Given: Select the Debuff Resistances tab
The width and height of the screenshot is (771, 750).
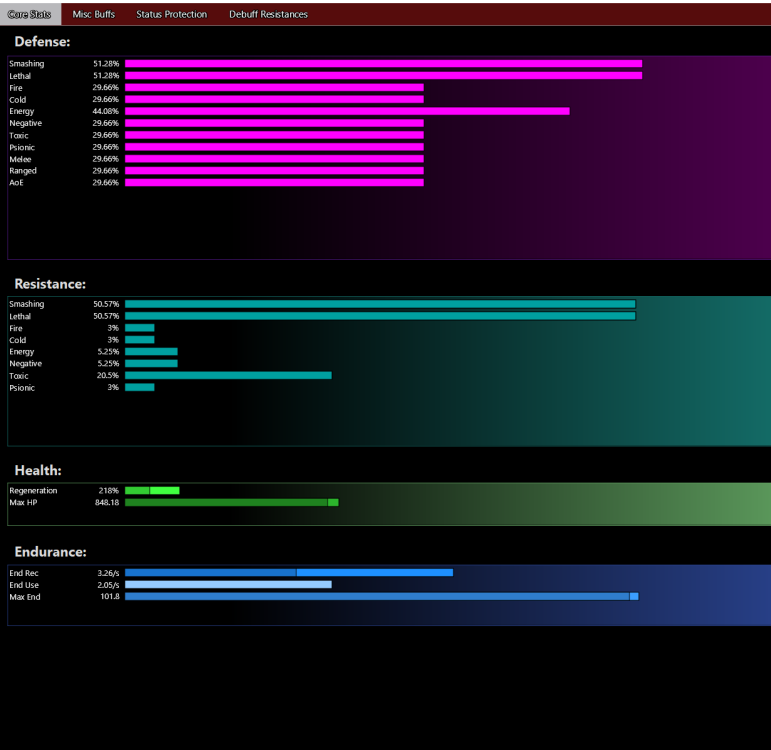Looking at the screenshot, I should [268, 14].
